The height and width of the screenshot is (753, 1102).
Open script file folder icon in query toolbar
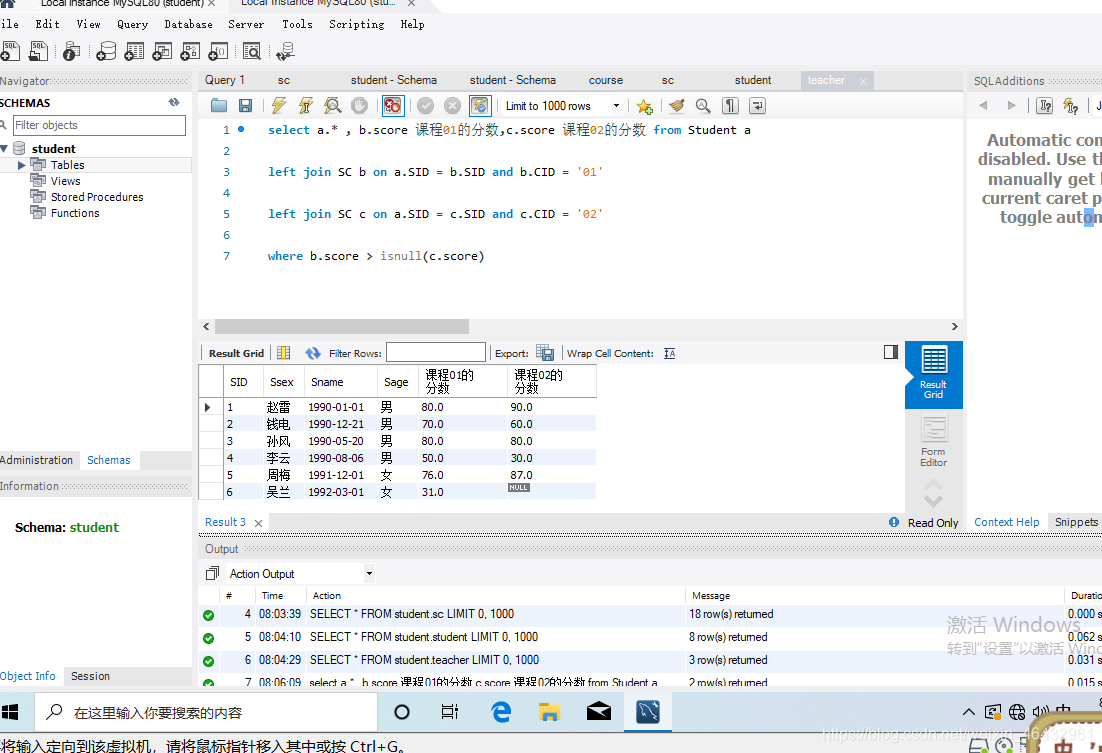(219, 105)
